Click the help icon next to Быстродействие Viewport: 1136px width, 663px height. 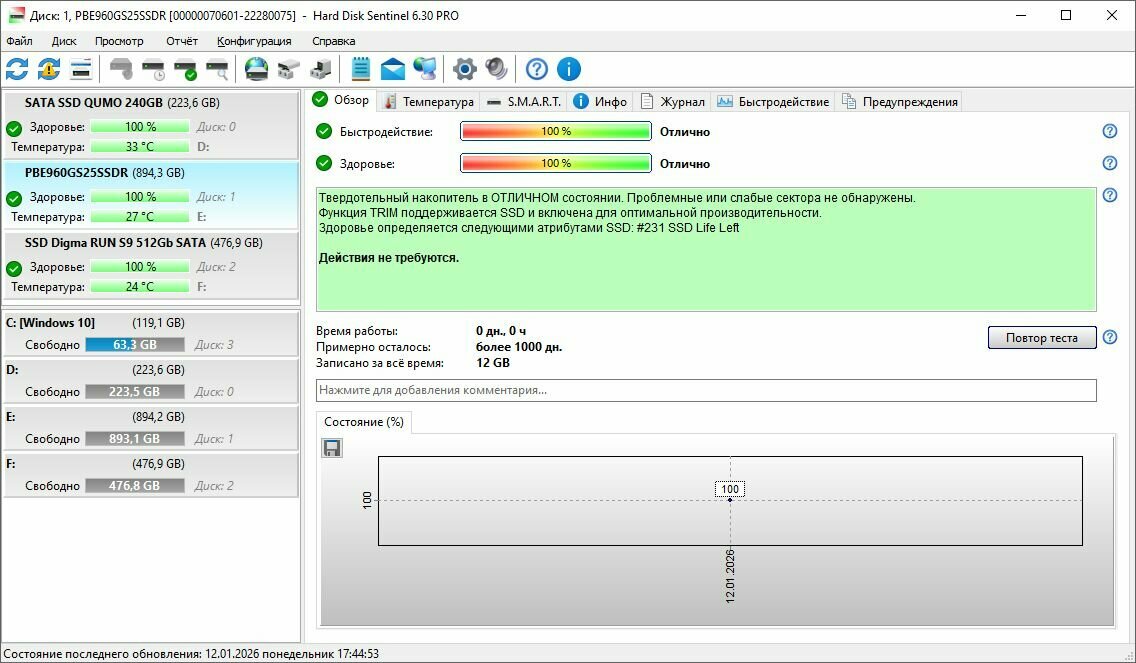pos(1109,131)
